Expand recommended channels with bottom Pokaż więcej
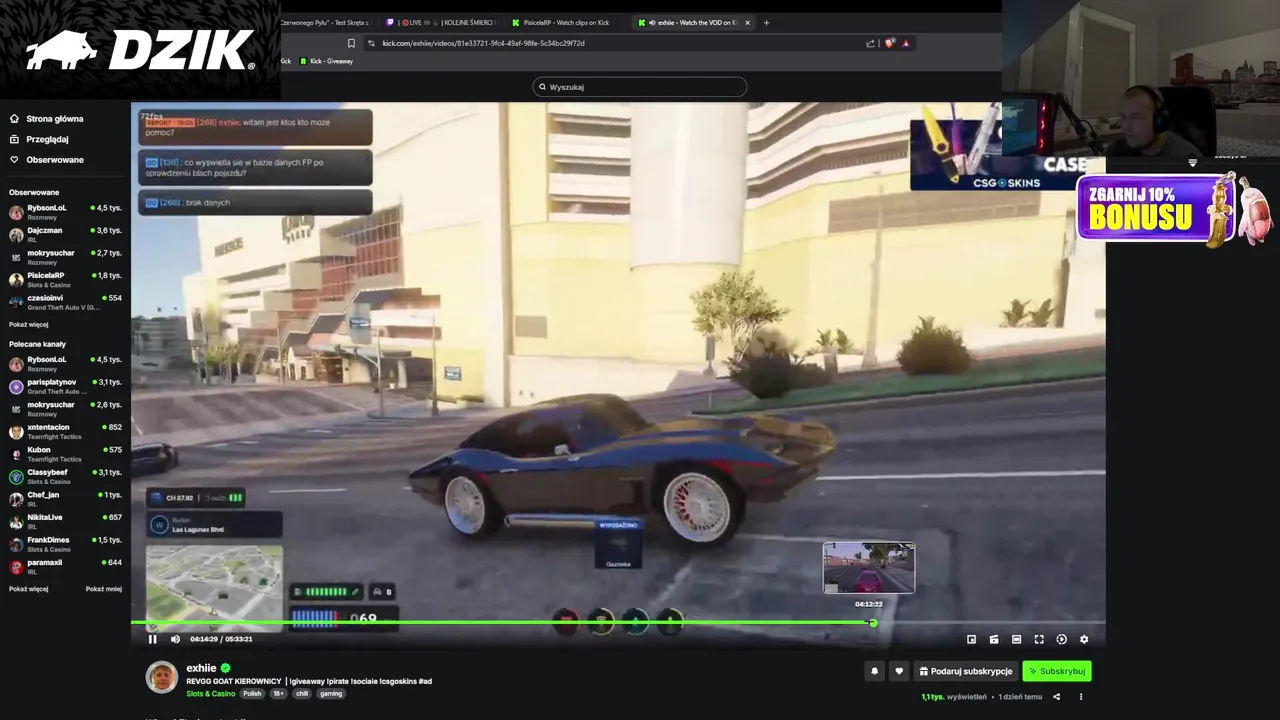Viewport: 1280px width, 720px height. [x=28, y=589]
